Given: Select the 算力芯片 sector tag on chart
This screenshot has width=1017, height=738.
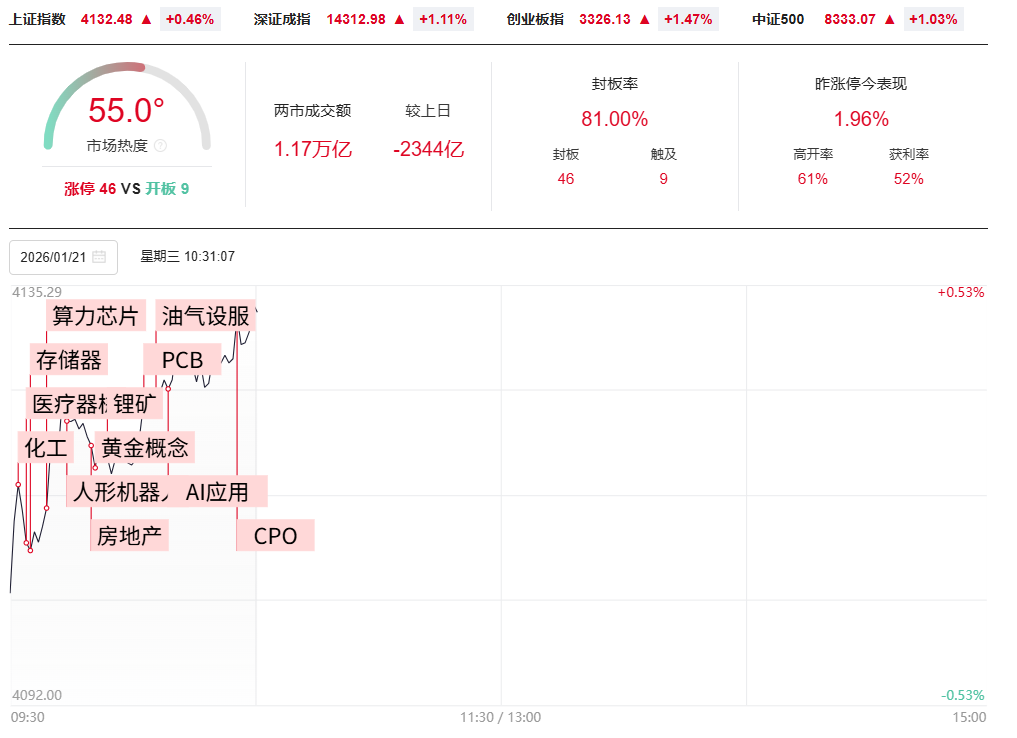Looking at the screenshot, I should pos(96,316).
